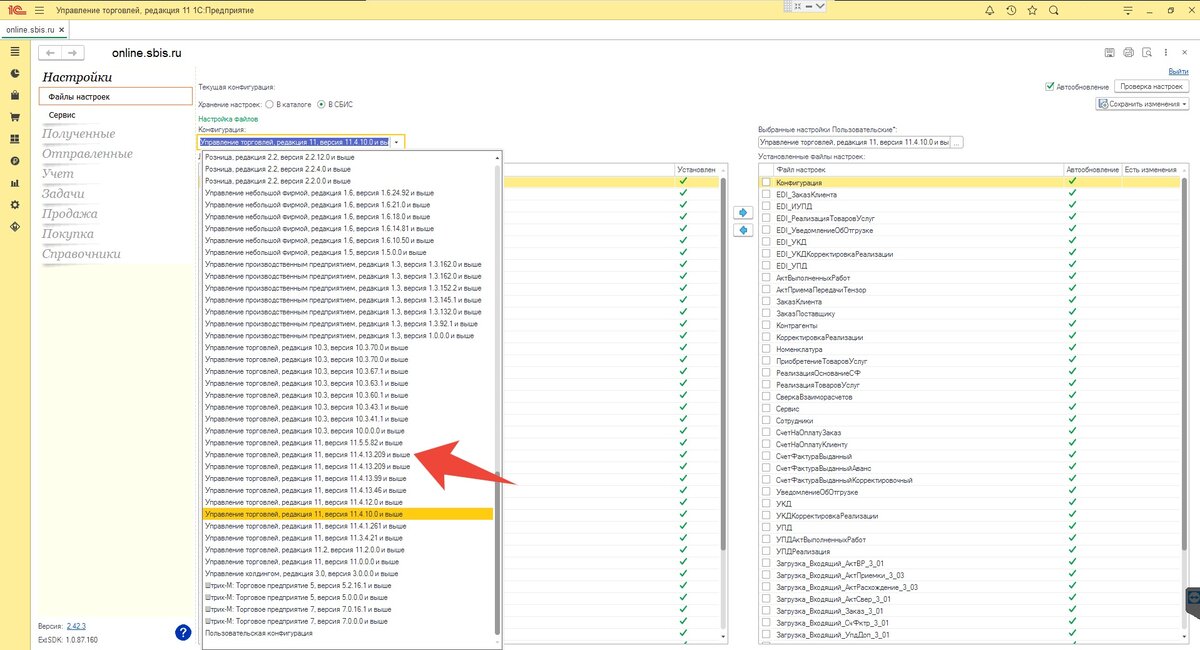Select the 'В СБИС' storage radio button
This screenshot has width=1200, height=650.
(321, 104)
